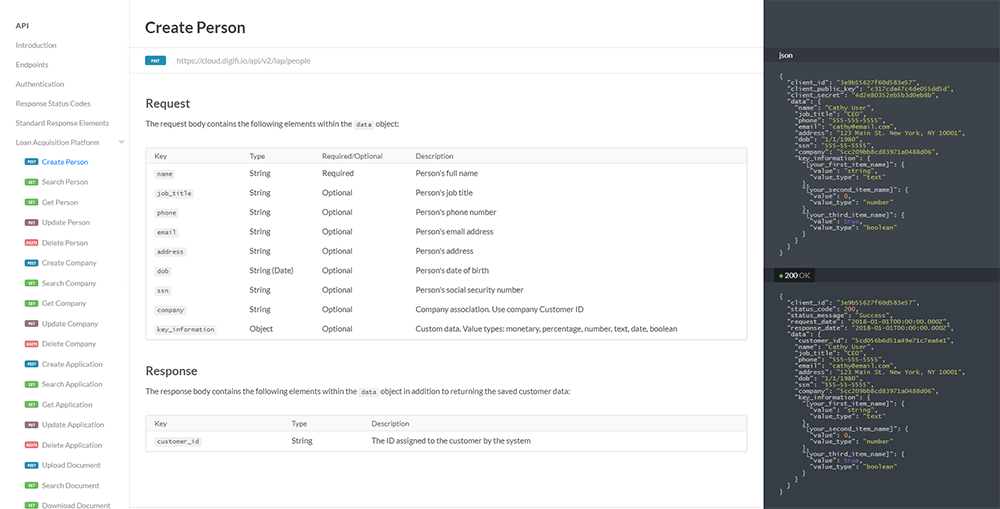Select the json tab in code panel
Screen dimensions: 1000x509
click(x=786, y=56)
